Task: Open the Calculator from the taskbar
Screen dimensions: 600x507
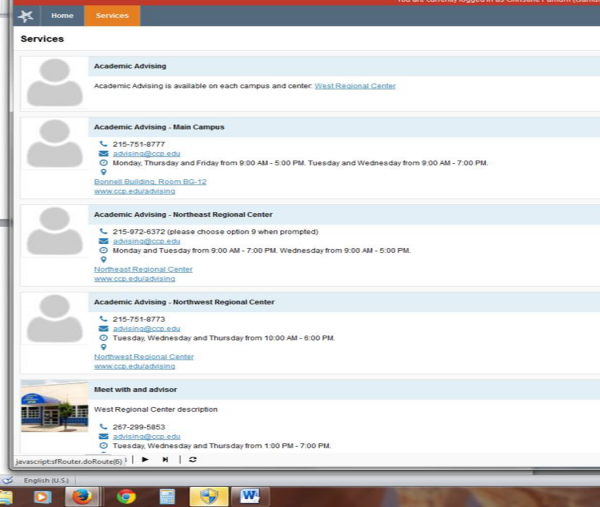Action: click(167, 497)
